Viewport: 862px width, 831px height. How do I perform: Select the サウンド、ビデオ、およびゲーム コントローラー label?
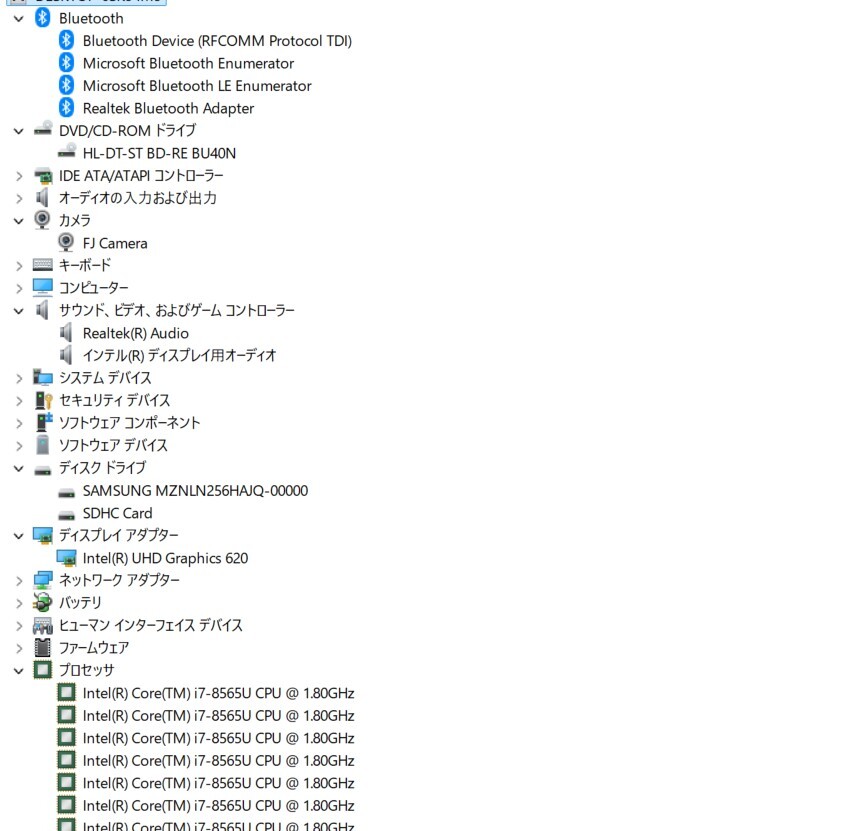[x=177, y=311]
